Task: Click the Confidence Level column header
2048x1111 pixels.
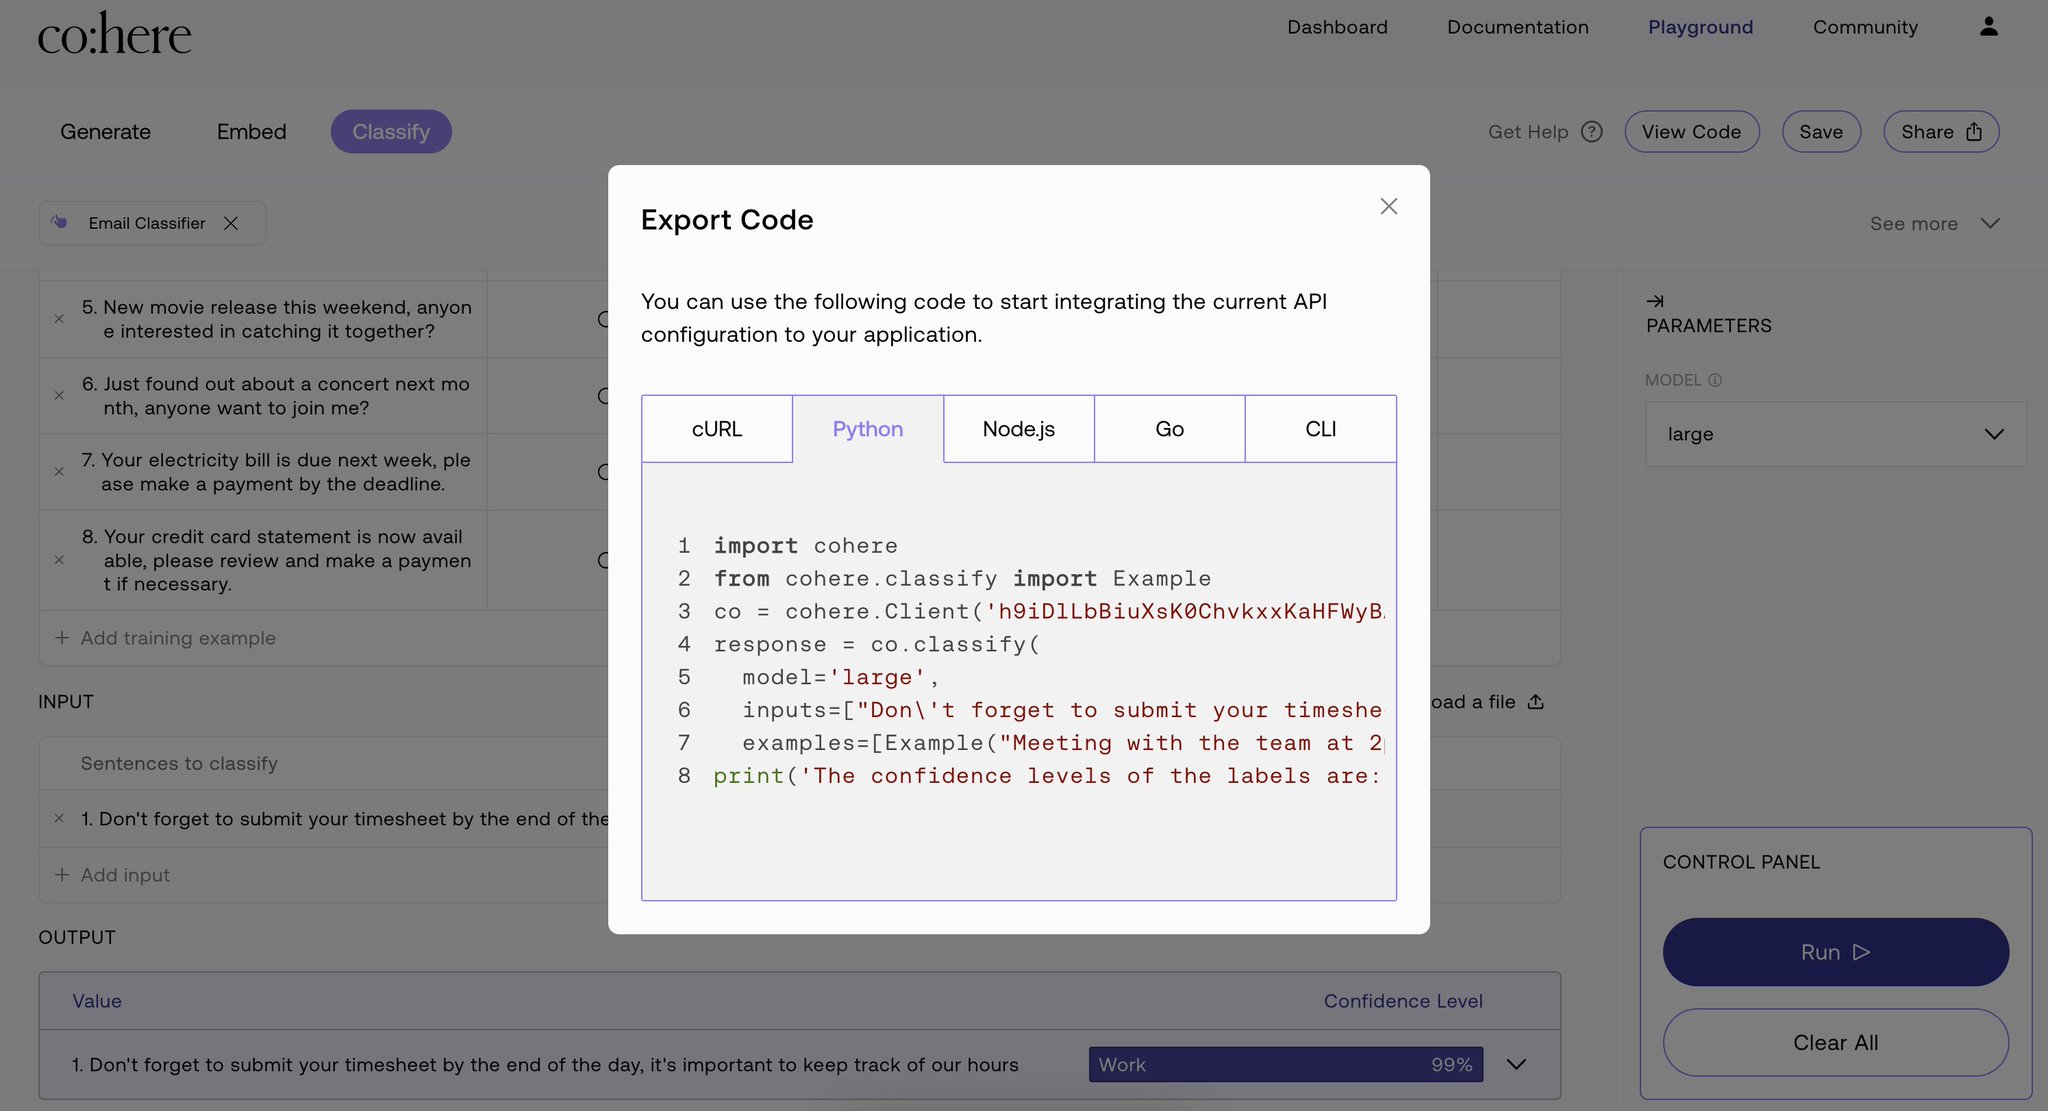Action: pos(1403,1001)
